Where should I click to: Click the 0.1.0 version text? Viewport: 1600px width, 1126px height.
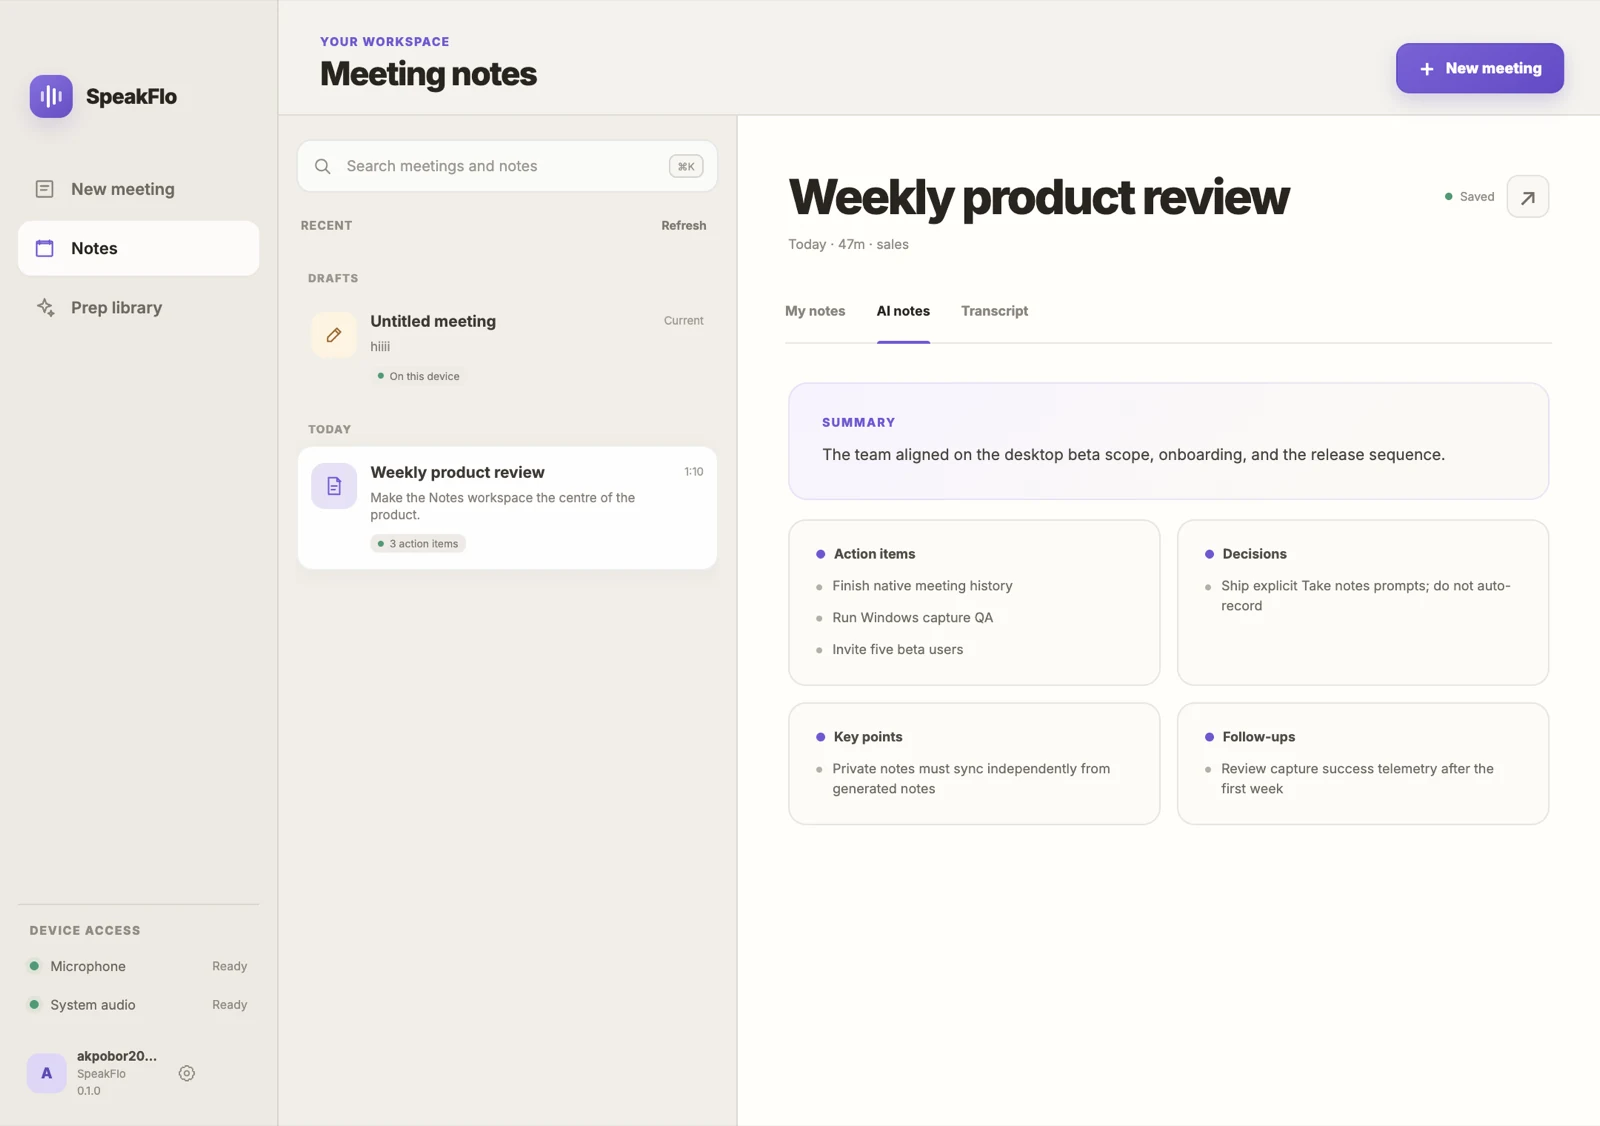tap(89, 1091)
